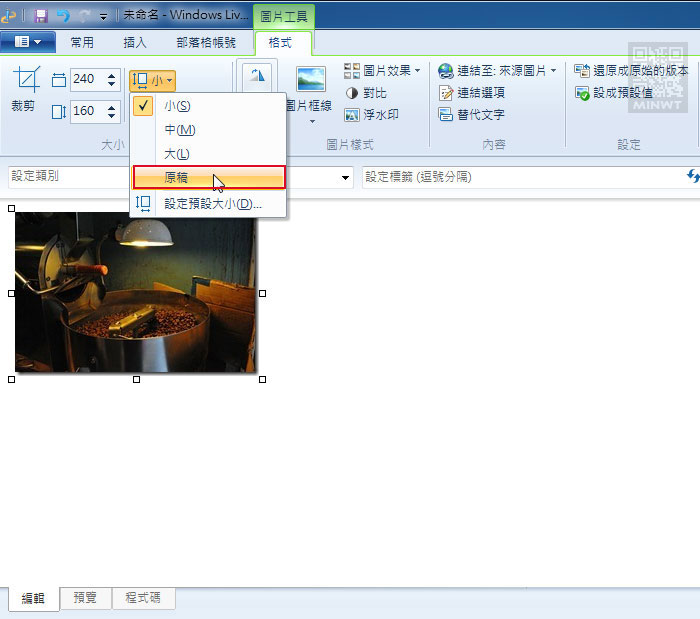Switch to the Source code (程式碼) view tab
Screen dimensions: 700x619
point(143,598)
